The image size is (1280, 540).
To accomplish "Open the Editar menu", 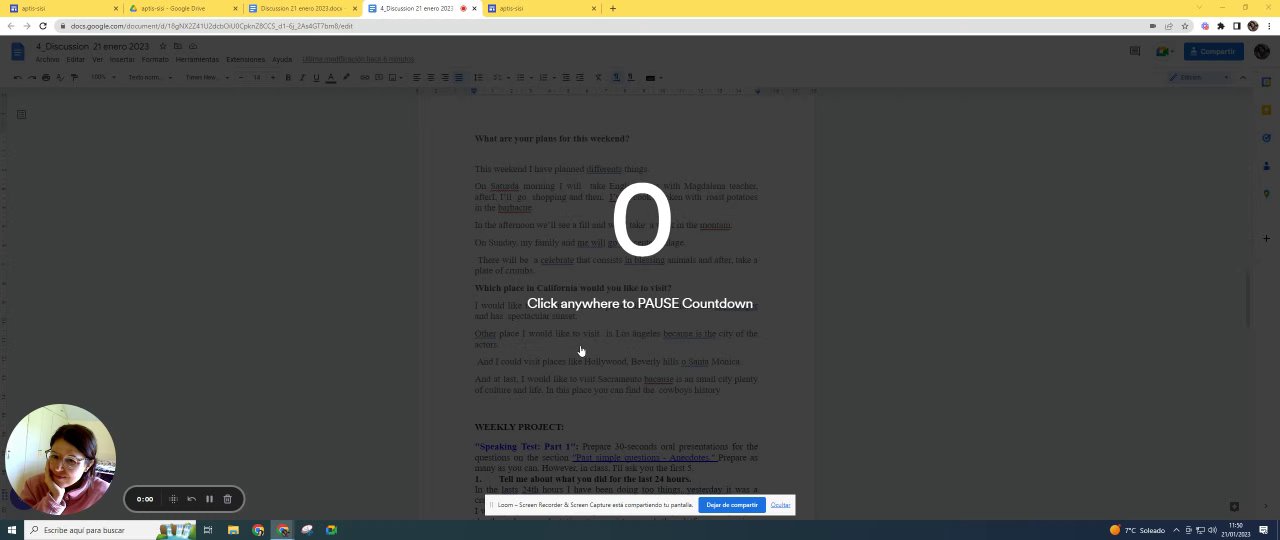I will 76,60.
